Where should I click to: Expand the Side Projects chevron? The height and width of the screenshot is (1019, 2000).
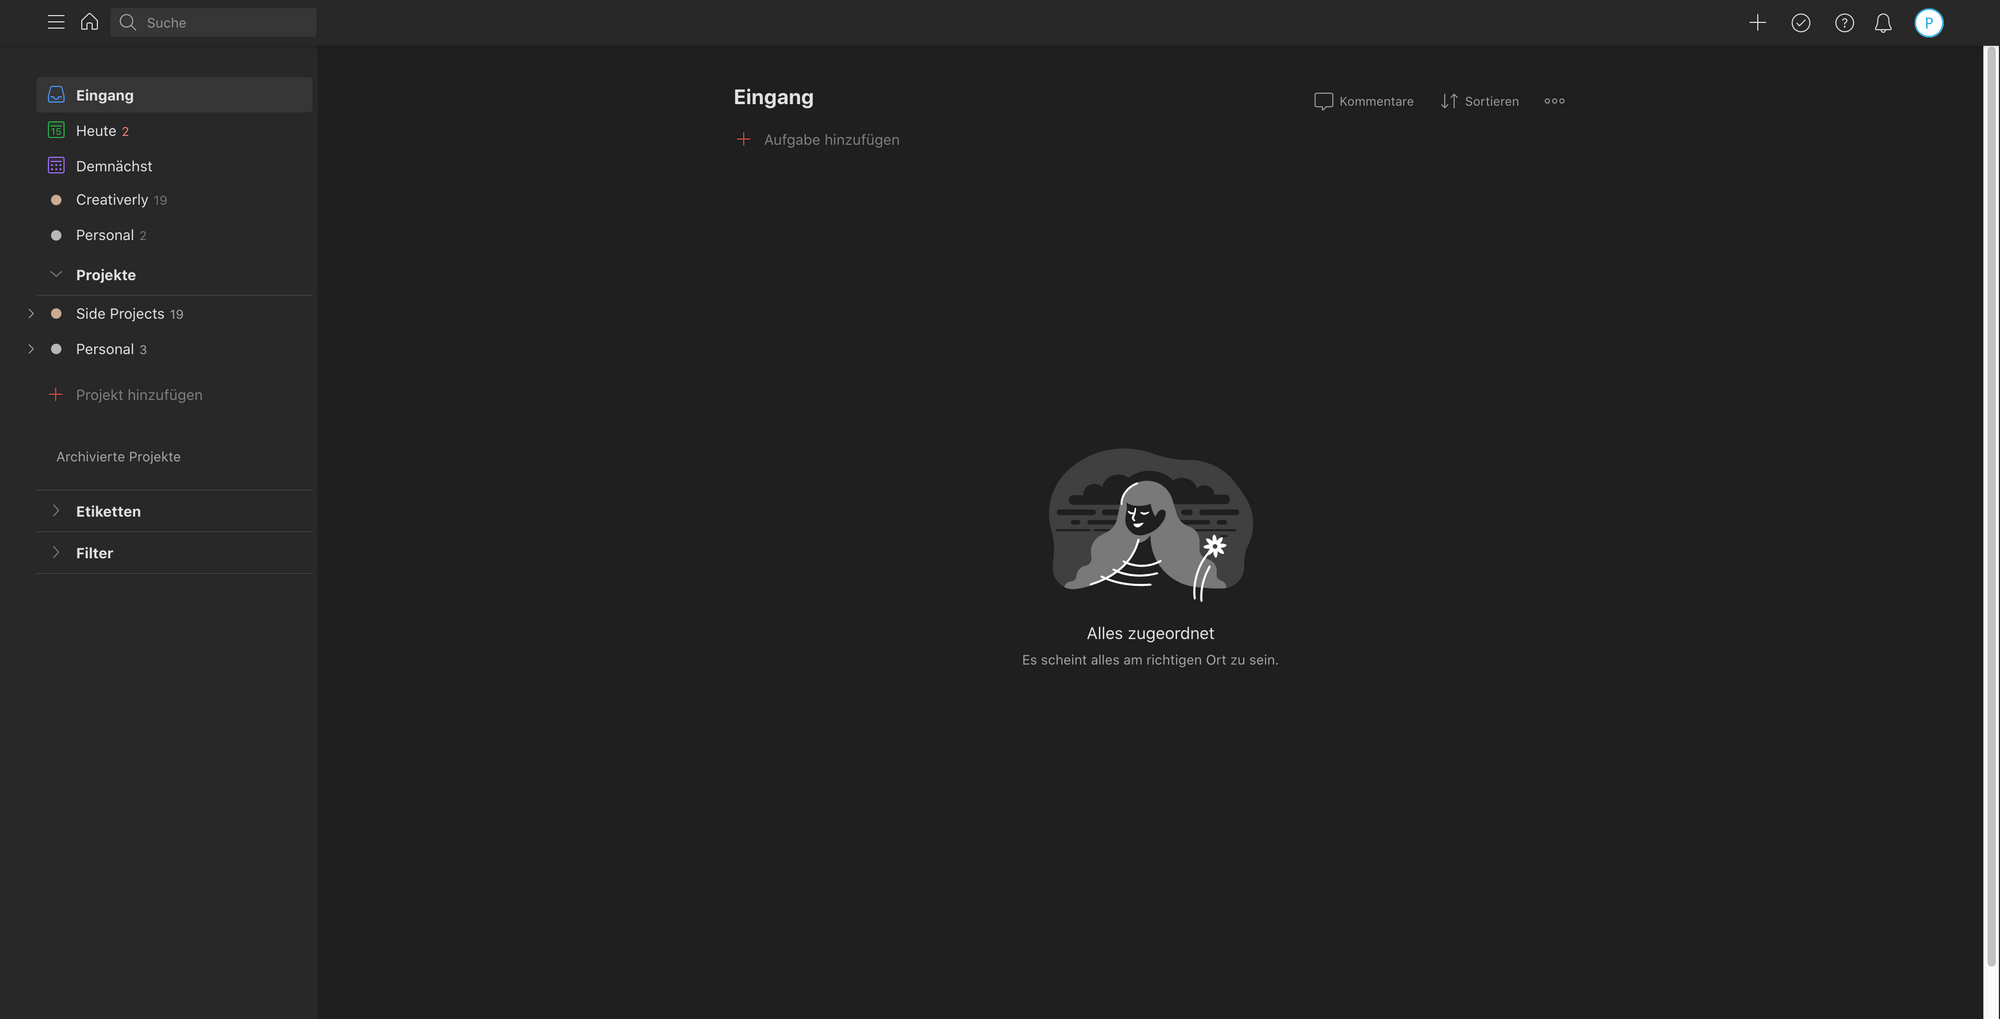point(31,314)
